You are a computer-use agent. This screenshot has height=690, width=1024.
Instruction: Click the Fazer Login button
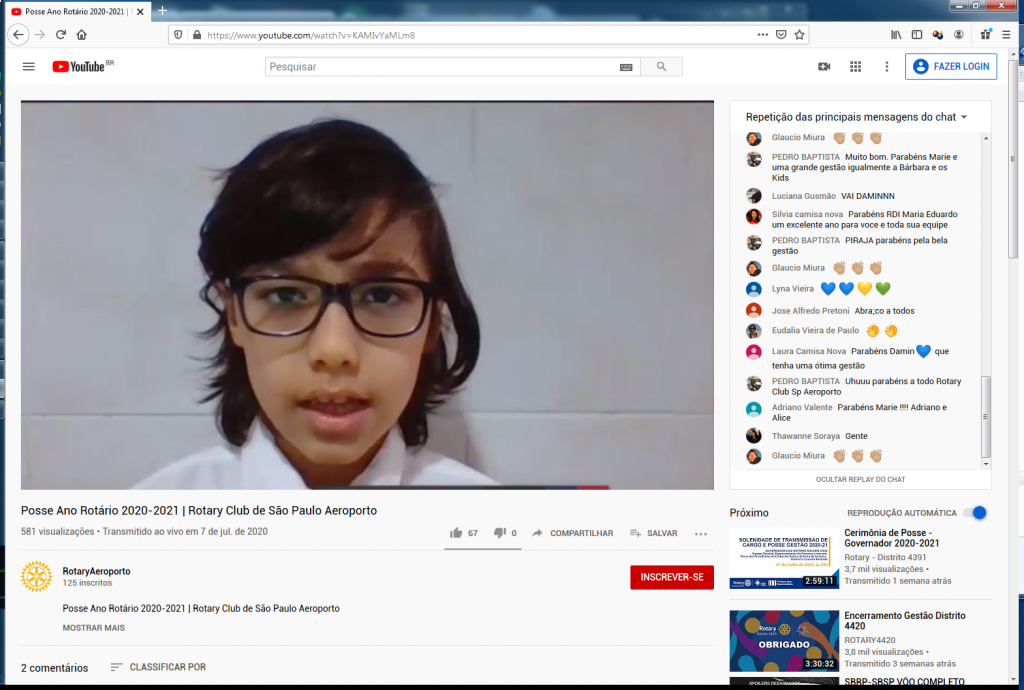click(950, 67)
